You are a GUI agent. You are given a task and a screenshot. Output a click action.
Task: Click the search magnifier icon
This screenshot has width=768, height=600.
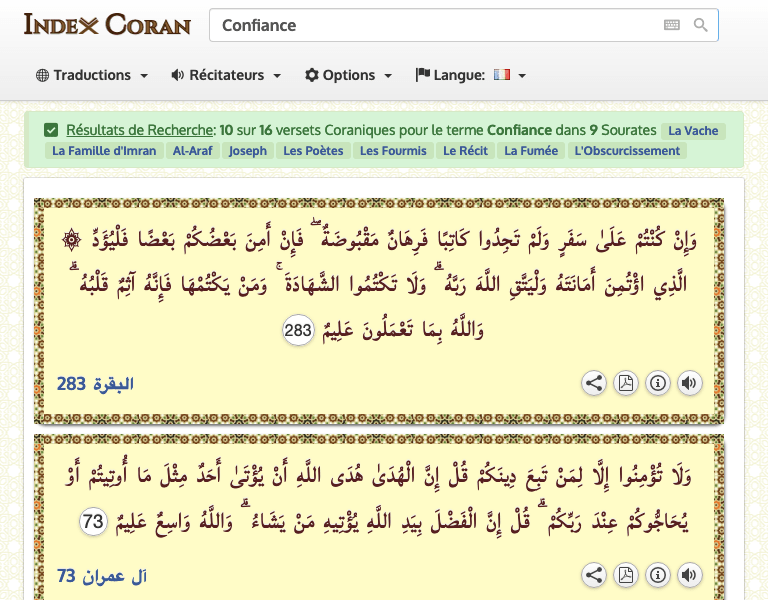click(x=701, y=25)
